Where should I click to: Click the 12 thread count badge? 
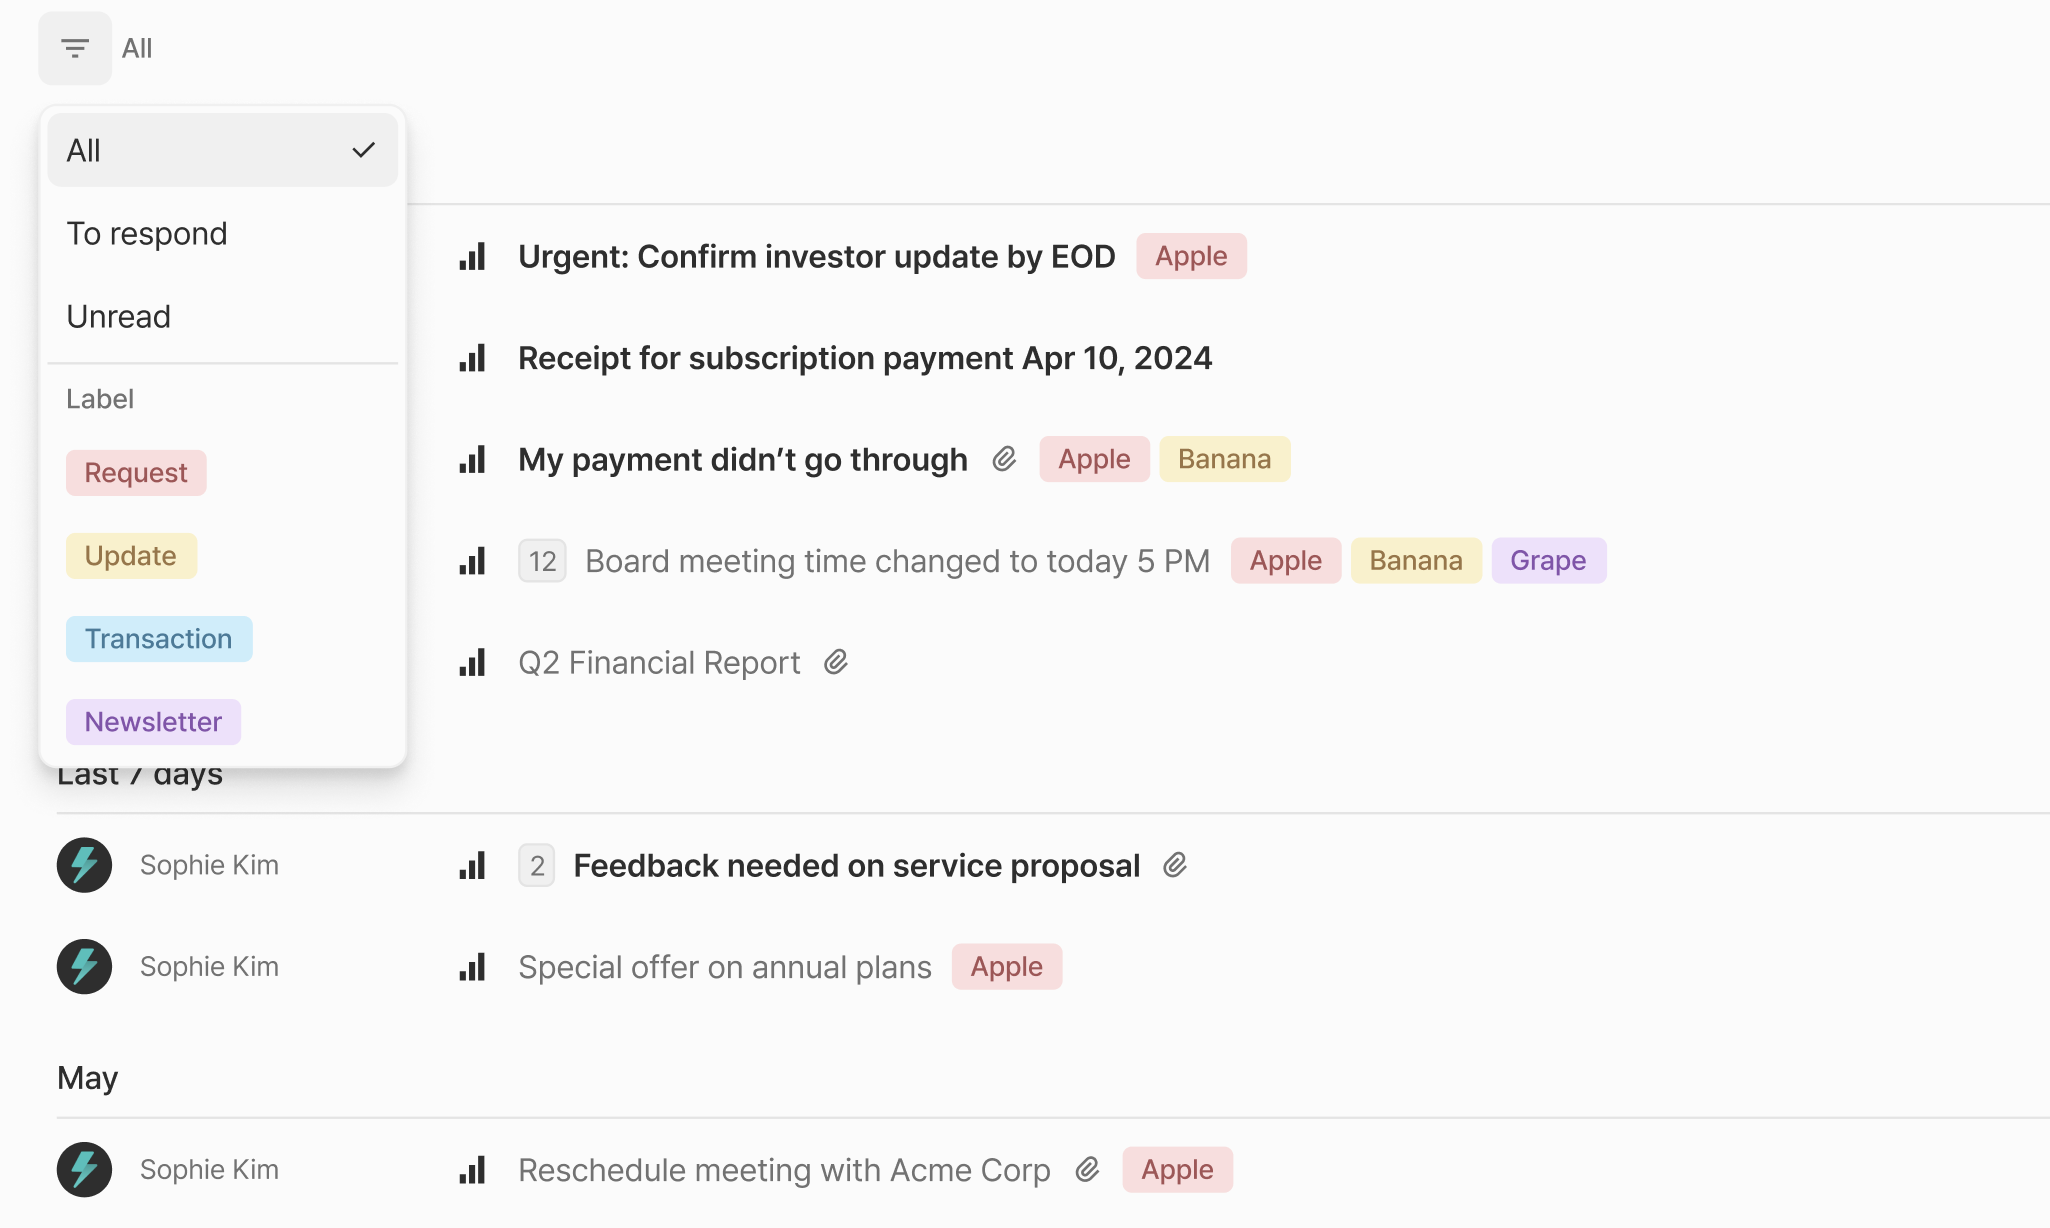click(542, 561)
